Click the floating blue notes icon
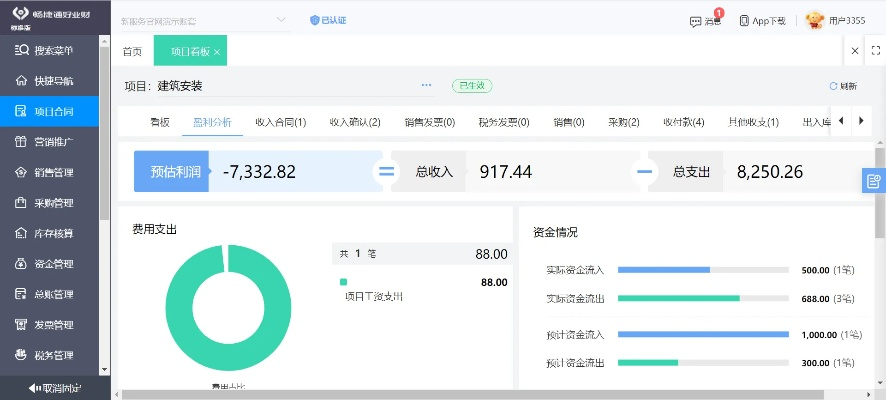 click(873, 181)
